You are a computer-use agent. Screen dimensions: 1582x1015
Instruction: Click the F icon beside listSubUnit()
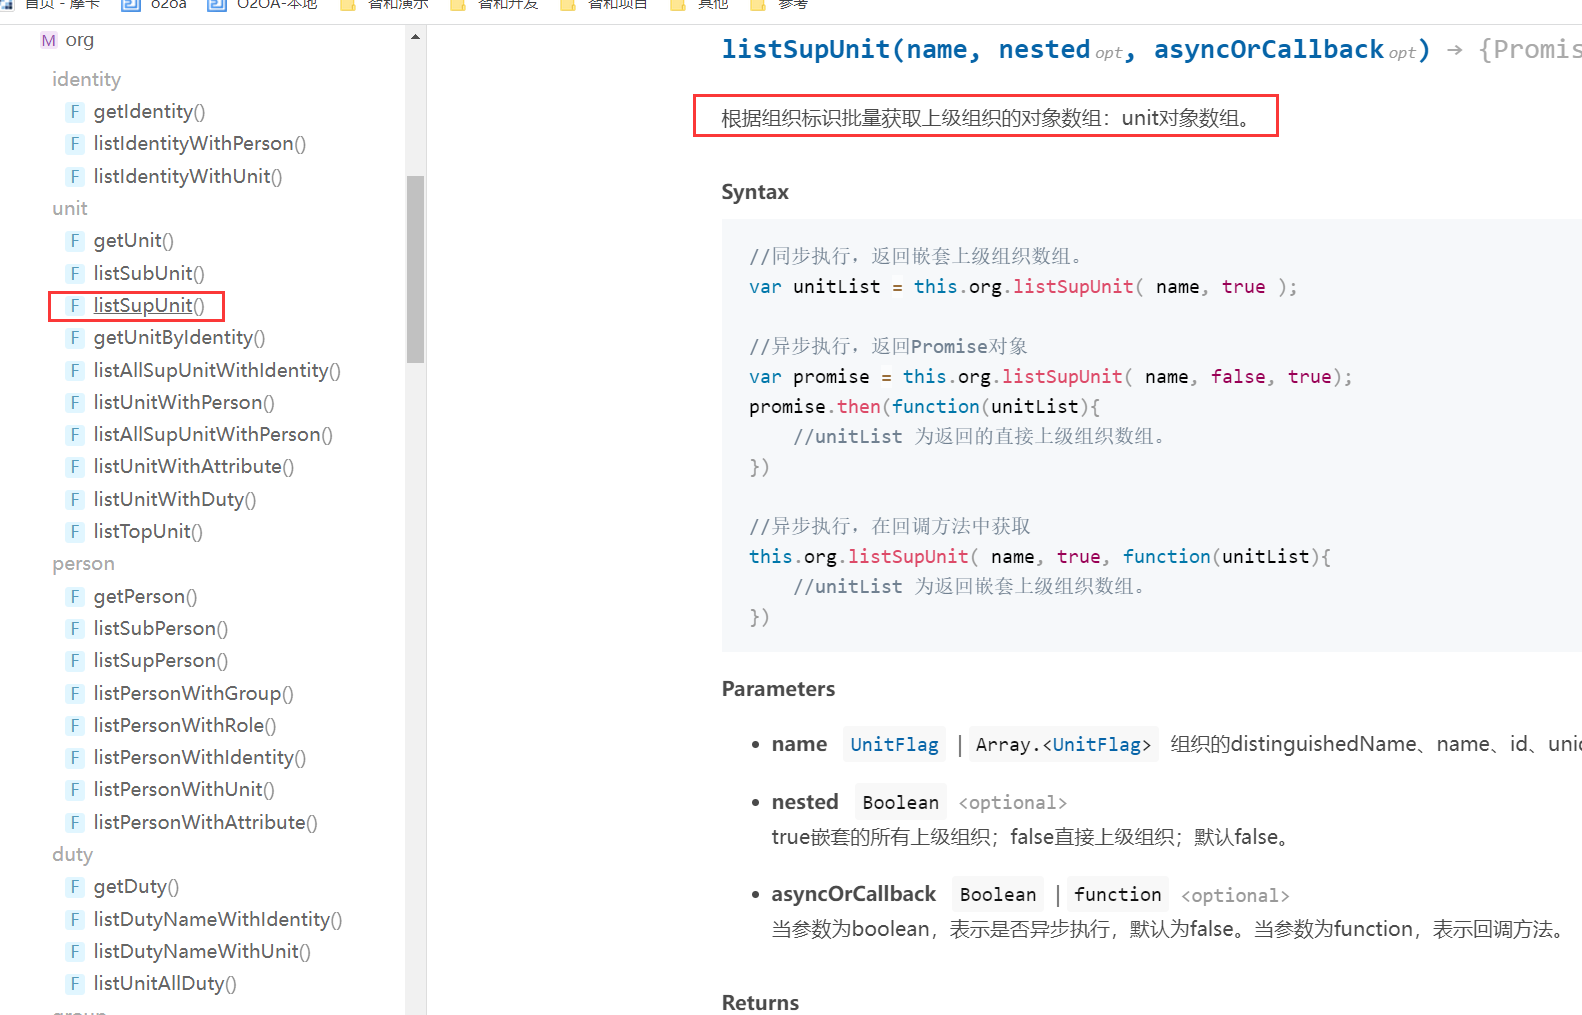point(75,274)
